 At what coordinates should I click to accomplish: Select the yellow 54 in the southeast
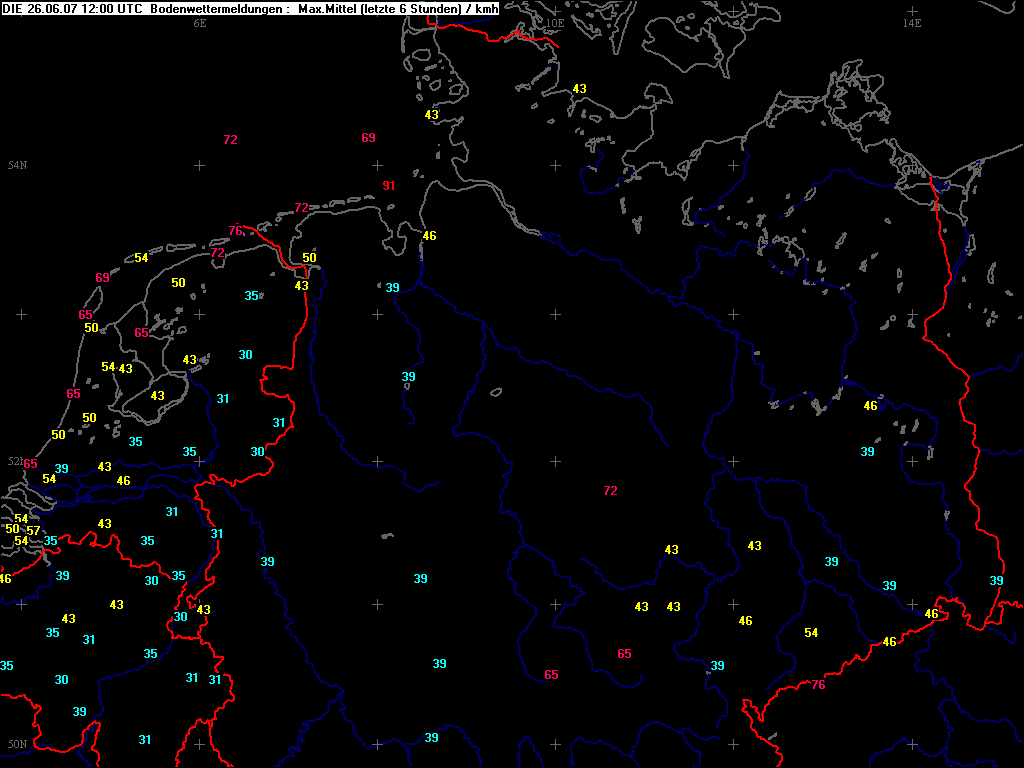pyautogui.click(x=811, y=633)
